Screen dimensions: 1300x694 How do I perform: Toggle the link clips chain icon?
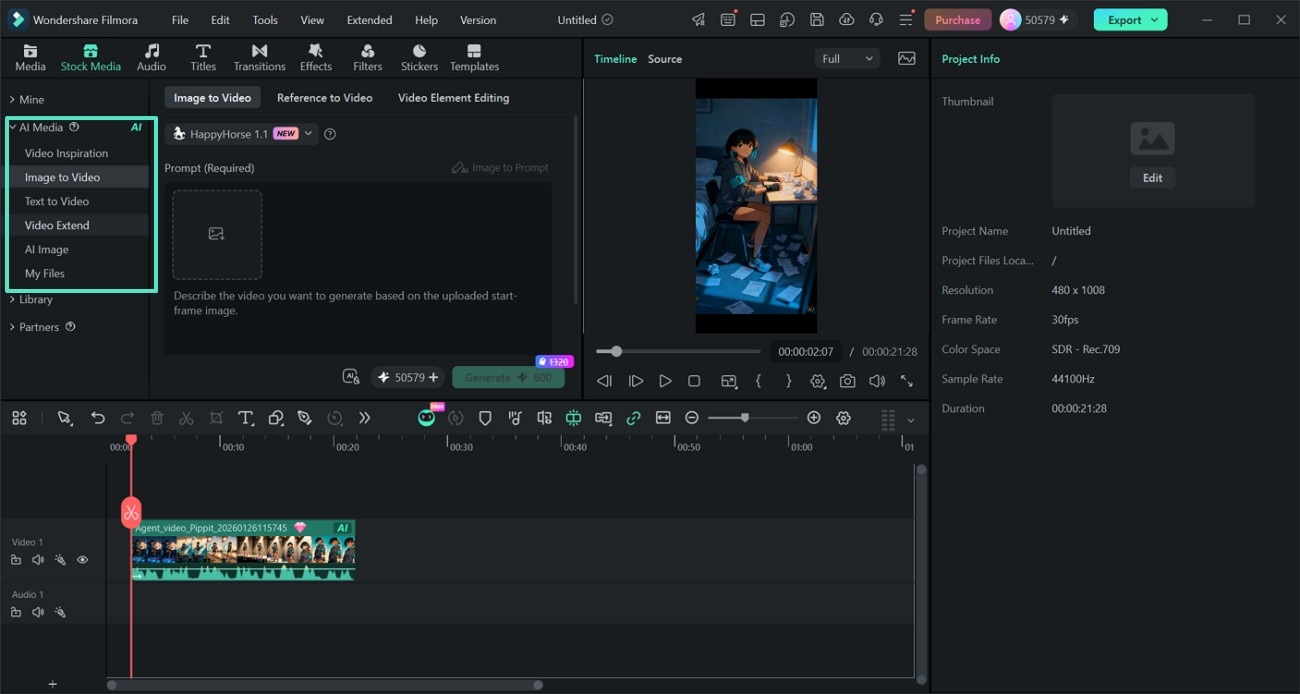[x=633, y=418]
